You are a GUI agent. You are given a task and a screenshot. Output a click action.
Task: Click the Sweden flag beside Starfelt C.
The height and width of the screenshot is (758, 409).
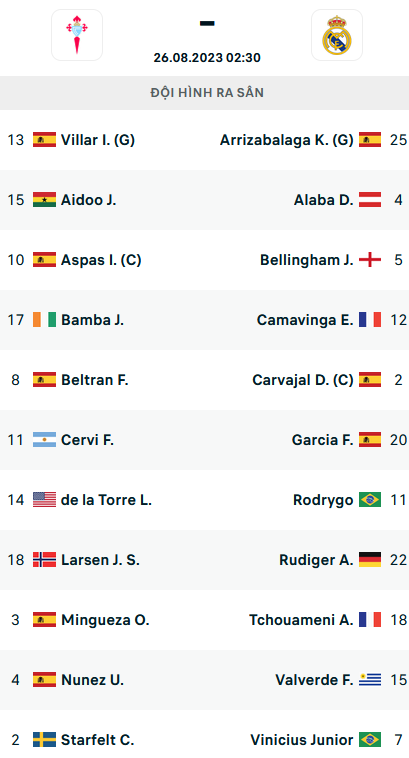[44, 739]
